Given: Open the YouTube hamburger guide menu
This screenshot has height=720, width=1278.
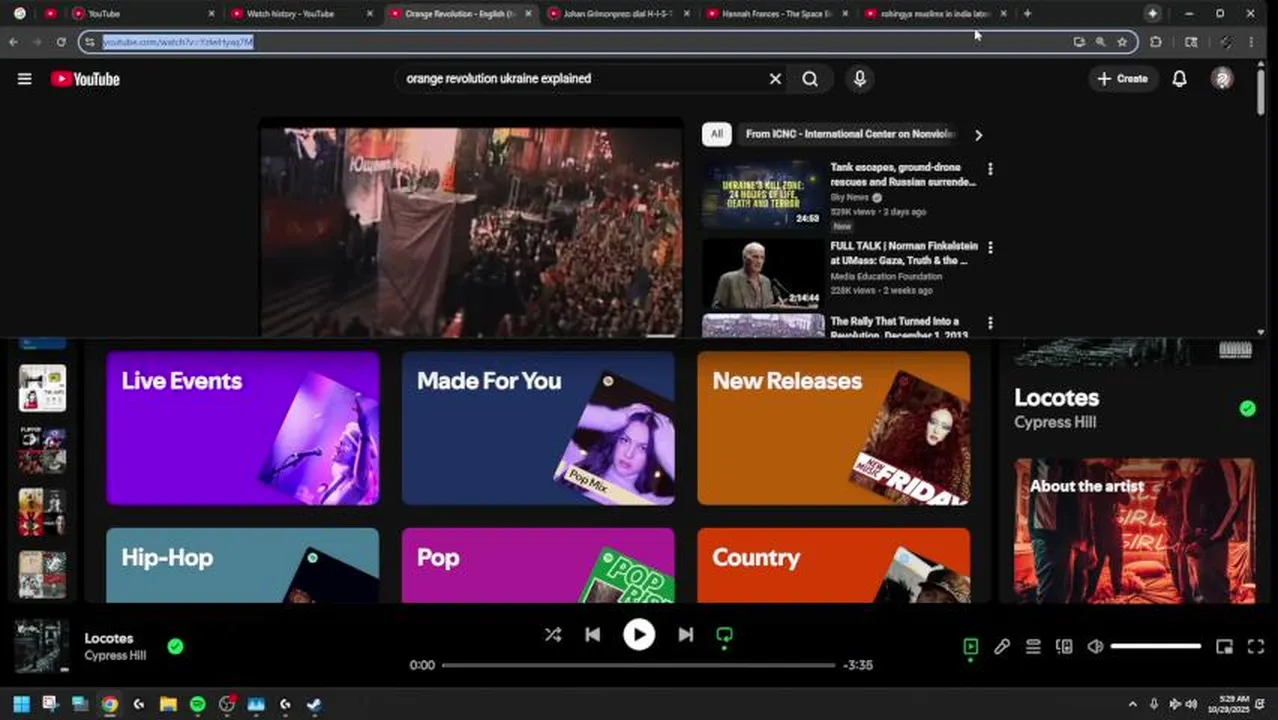Looking at the screenshot, I should point(24,79).
